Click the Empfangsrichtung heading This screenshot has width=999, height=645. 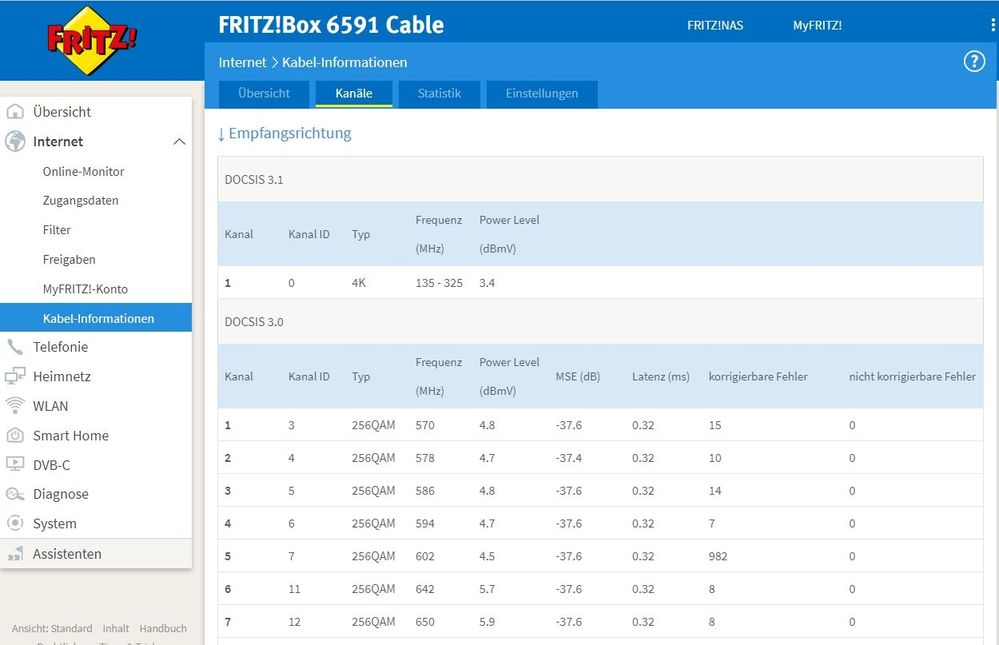(290, 133)
